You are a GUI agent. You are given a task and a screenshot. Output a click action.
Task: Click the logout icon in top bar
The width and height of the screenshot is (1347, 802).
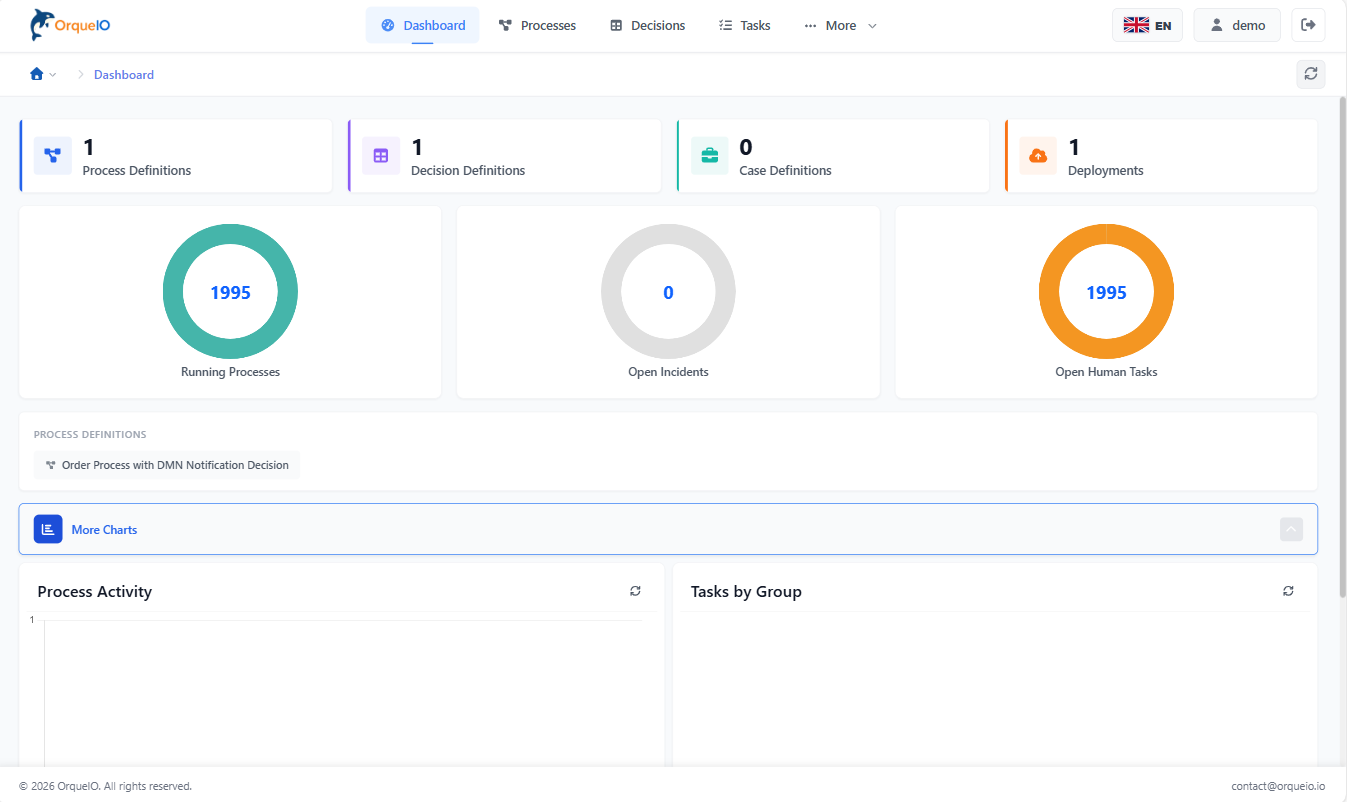pos(1308,25)
